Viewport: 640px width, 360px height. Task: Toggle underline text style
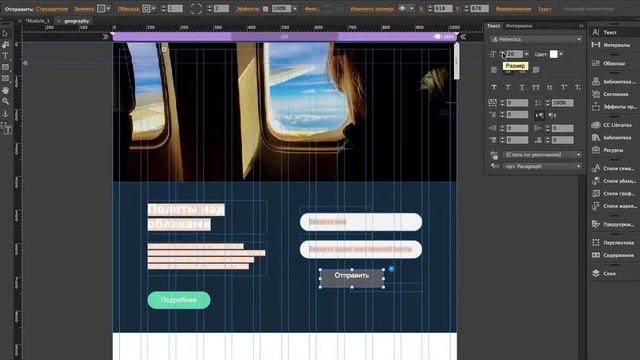[x=522, y=87]
